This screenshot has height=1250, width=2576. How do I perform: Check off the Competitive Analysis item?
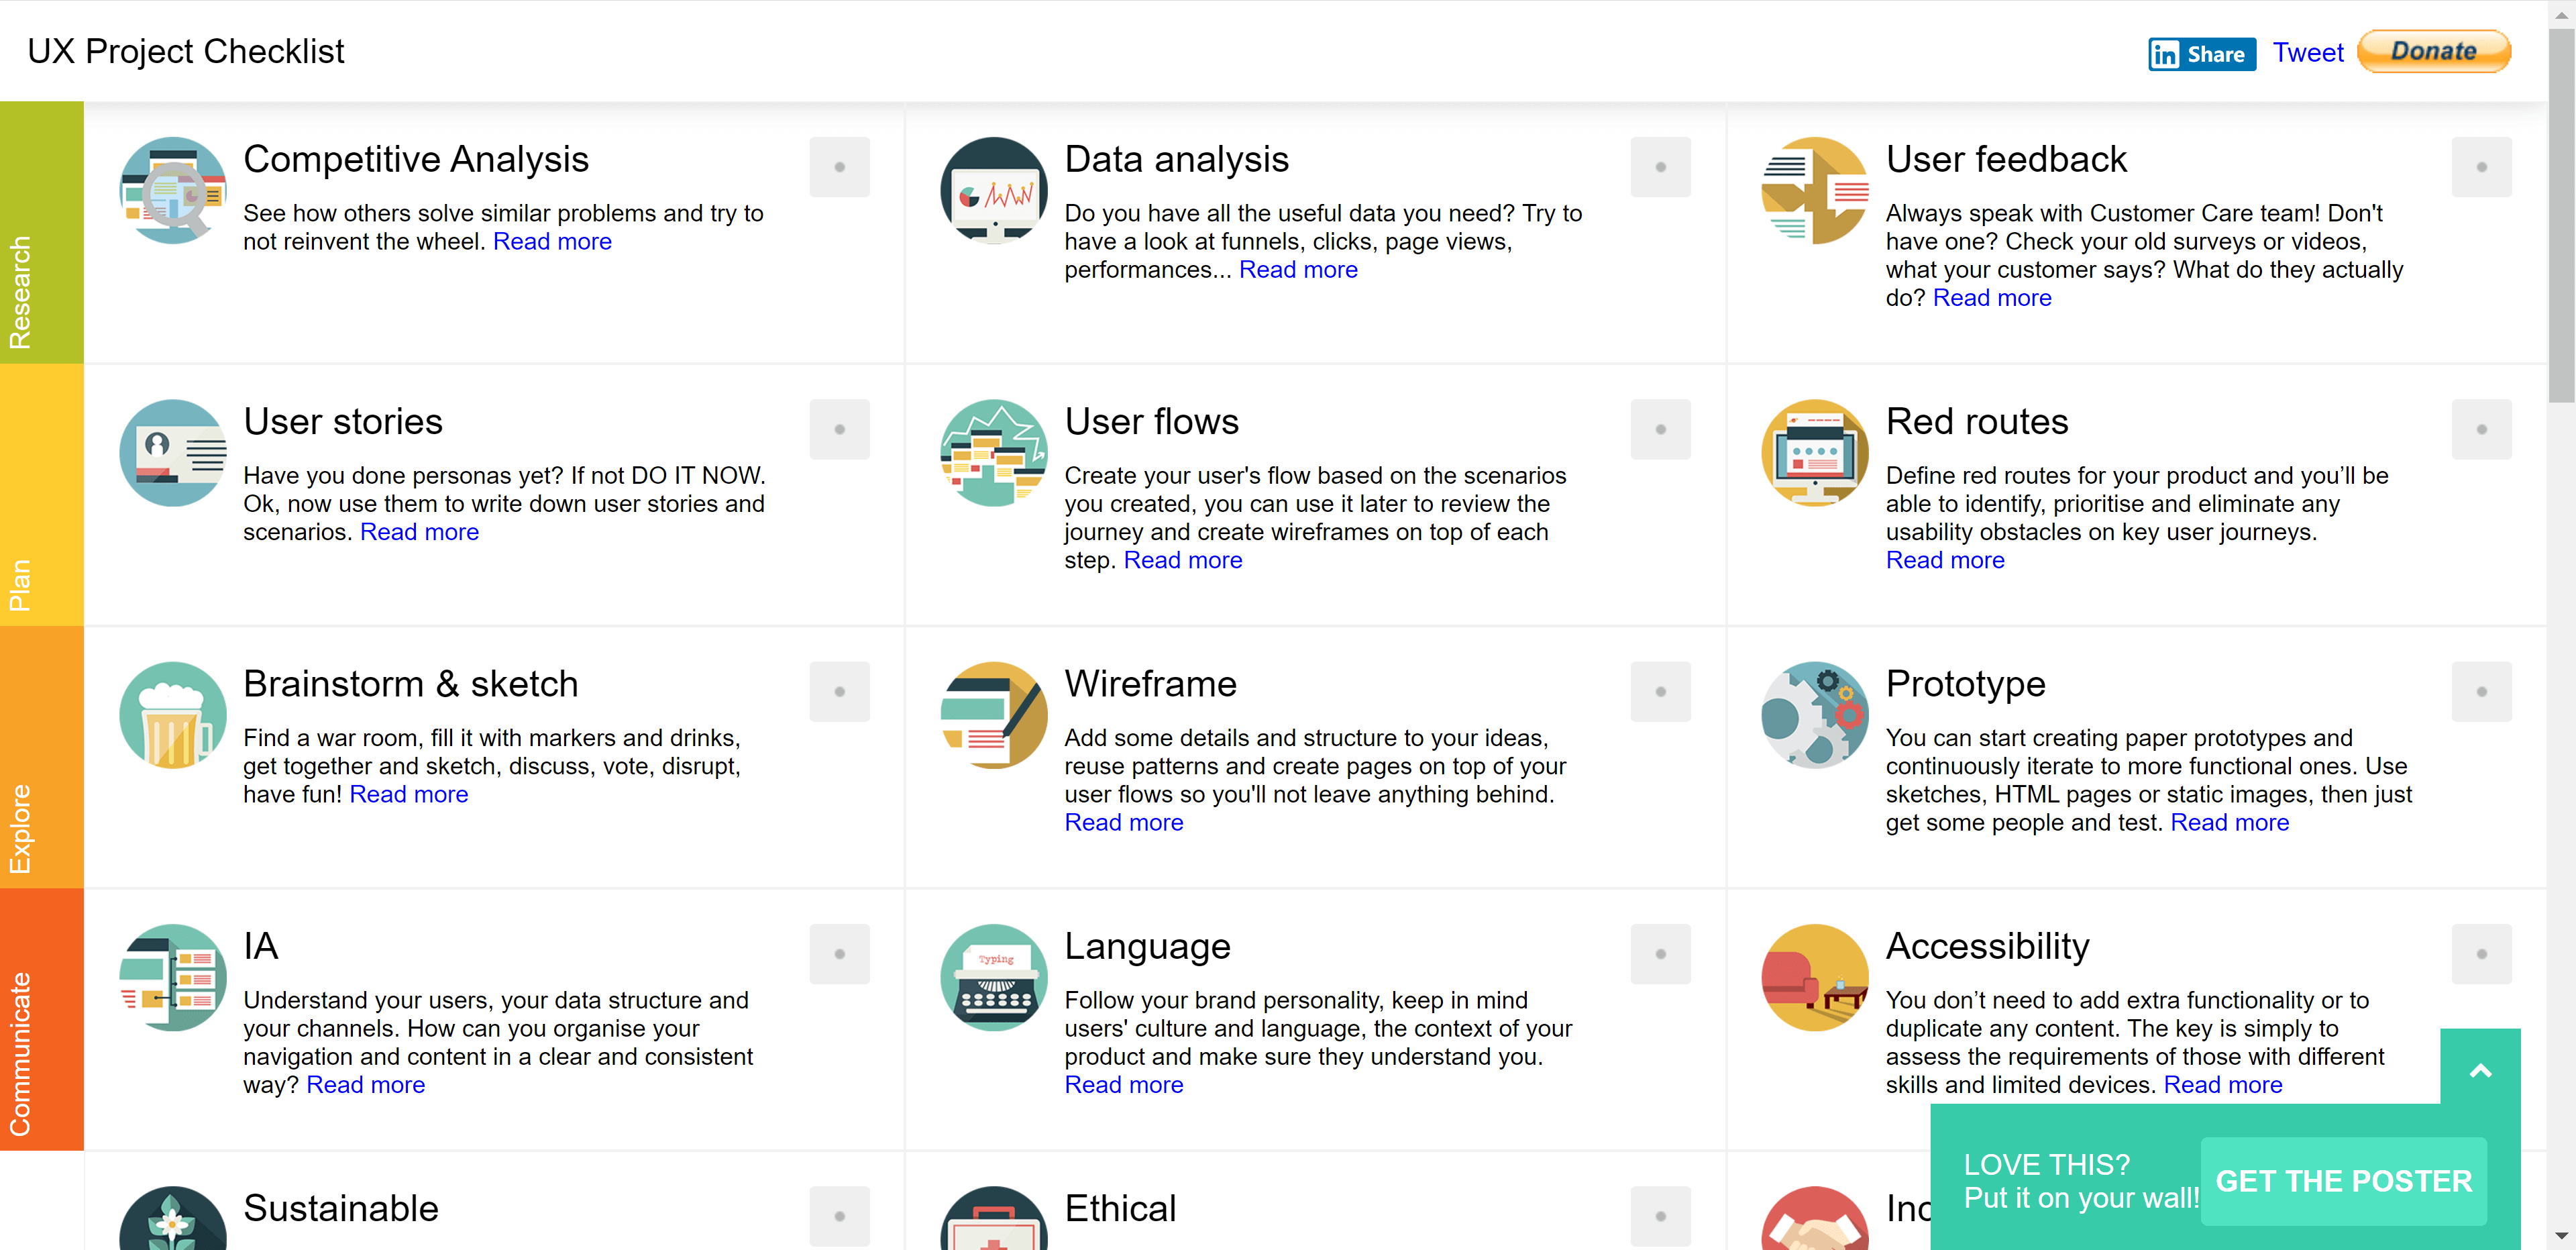pyautogui.click(x=839, y=167)
